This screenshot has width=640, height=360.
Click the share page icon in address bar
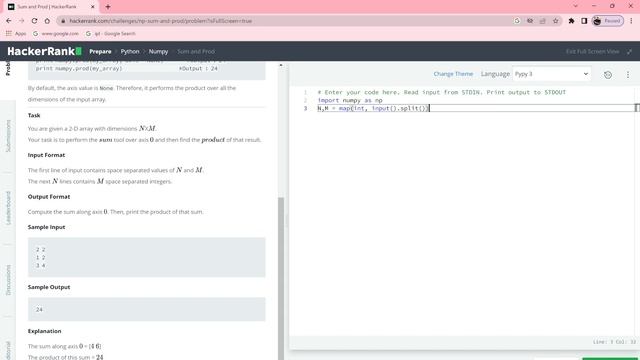tap(542, 21)
